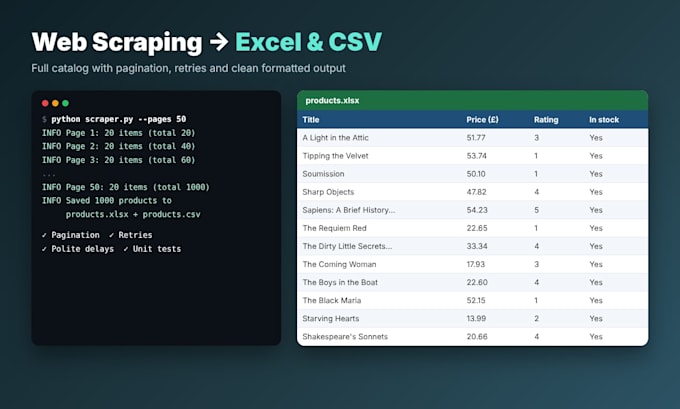Select the 'Sapiens: A Brief History...' cell
680x409 pixels.
349,210
